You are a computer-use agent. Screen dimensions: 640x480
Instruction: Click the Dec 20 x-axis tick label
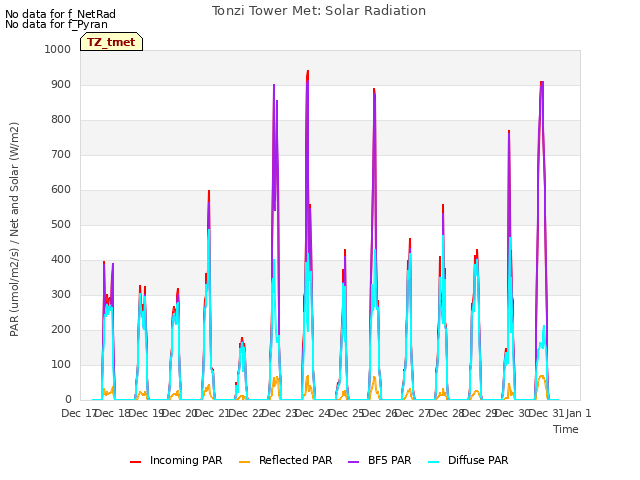pyautogui.click(x=180, y=413)
